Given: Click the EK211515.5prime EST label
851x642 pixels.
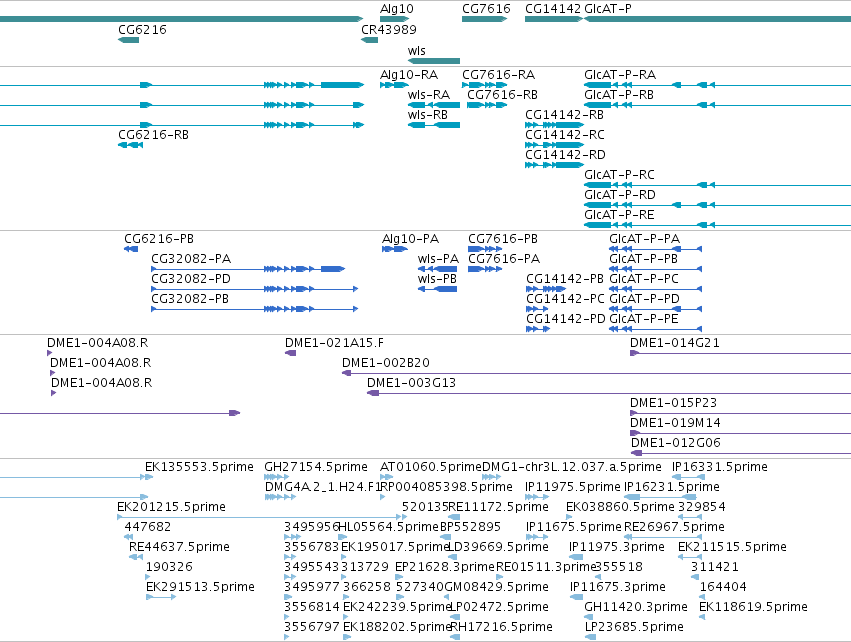Looking at the screenshot, I should [732, 548].
